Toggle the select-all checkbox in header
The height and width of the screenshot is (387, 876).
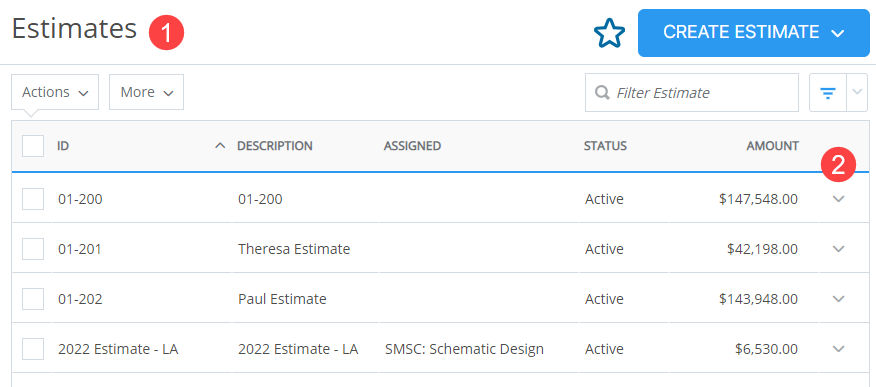click(x=33, y=146)
